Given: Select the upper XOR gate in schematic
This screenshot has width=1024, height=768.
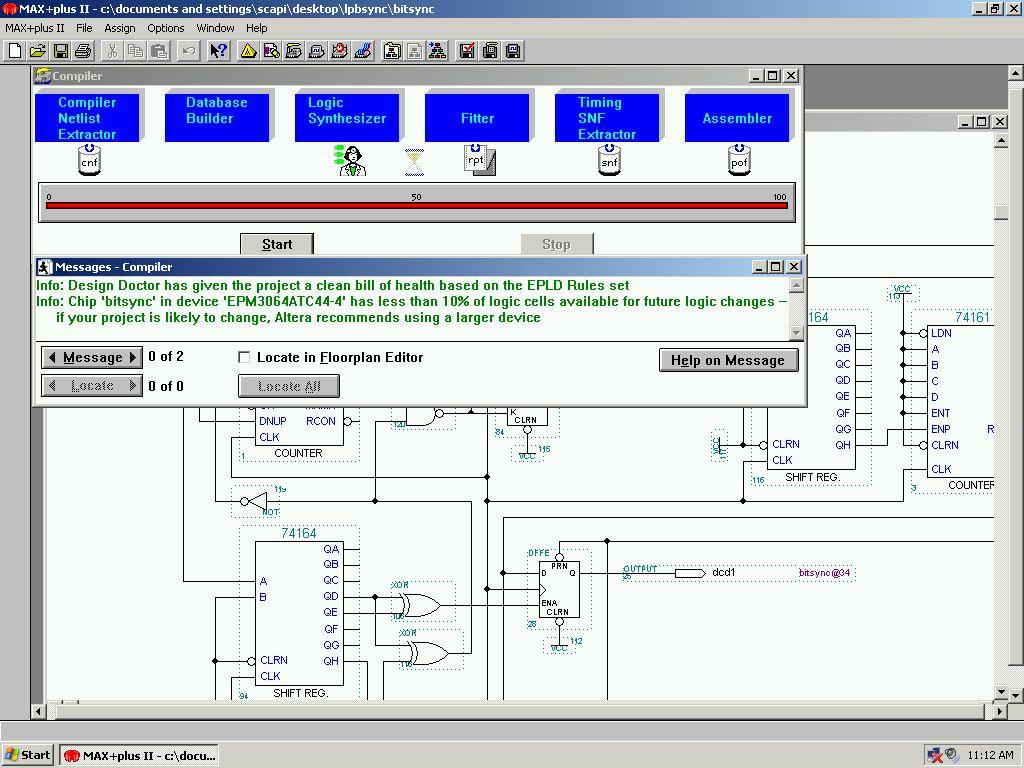Looking at the screenshot, I should click(423, 605).
